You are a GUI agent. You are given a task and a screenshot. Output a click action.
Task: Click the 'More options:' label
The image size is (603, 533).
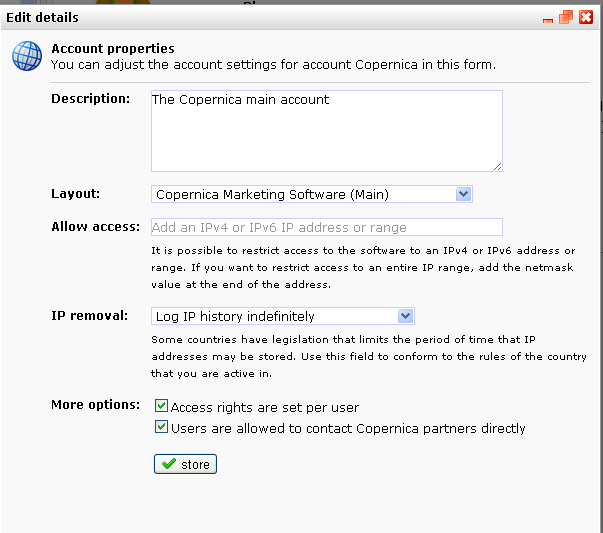coord(96,405)
